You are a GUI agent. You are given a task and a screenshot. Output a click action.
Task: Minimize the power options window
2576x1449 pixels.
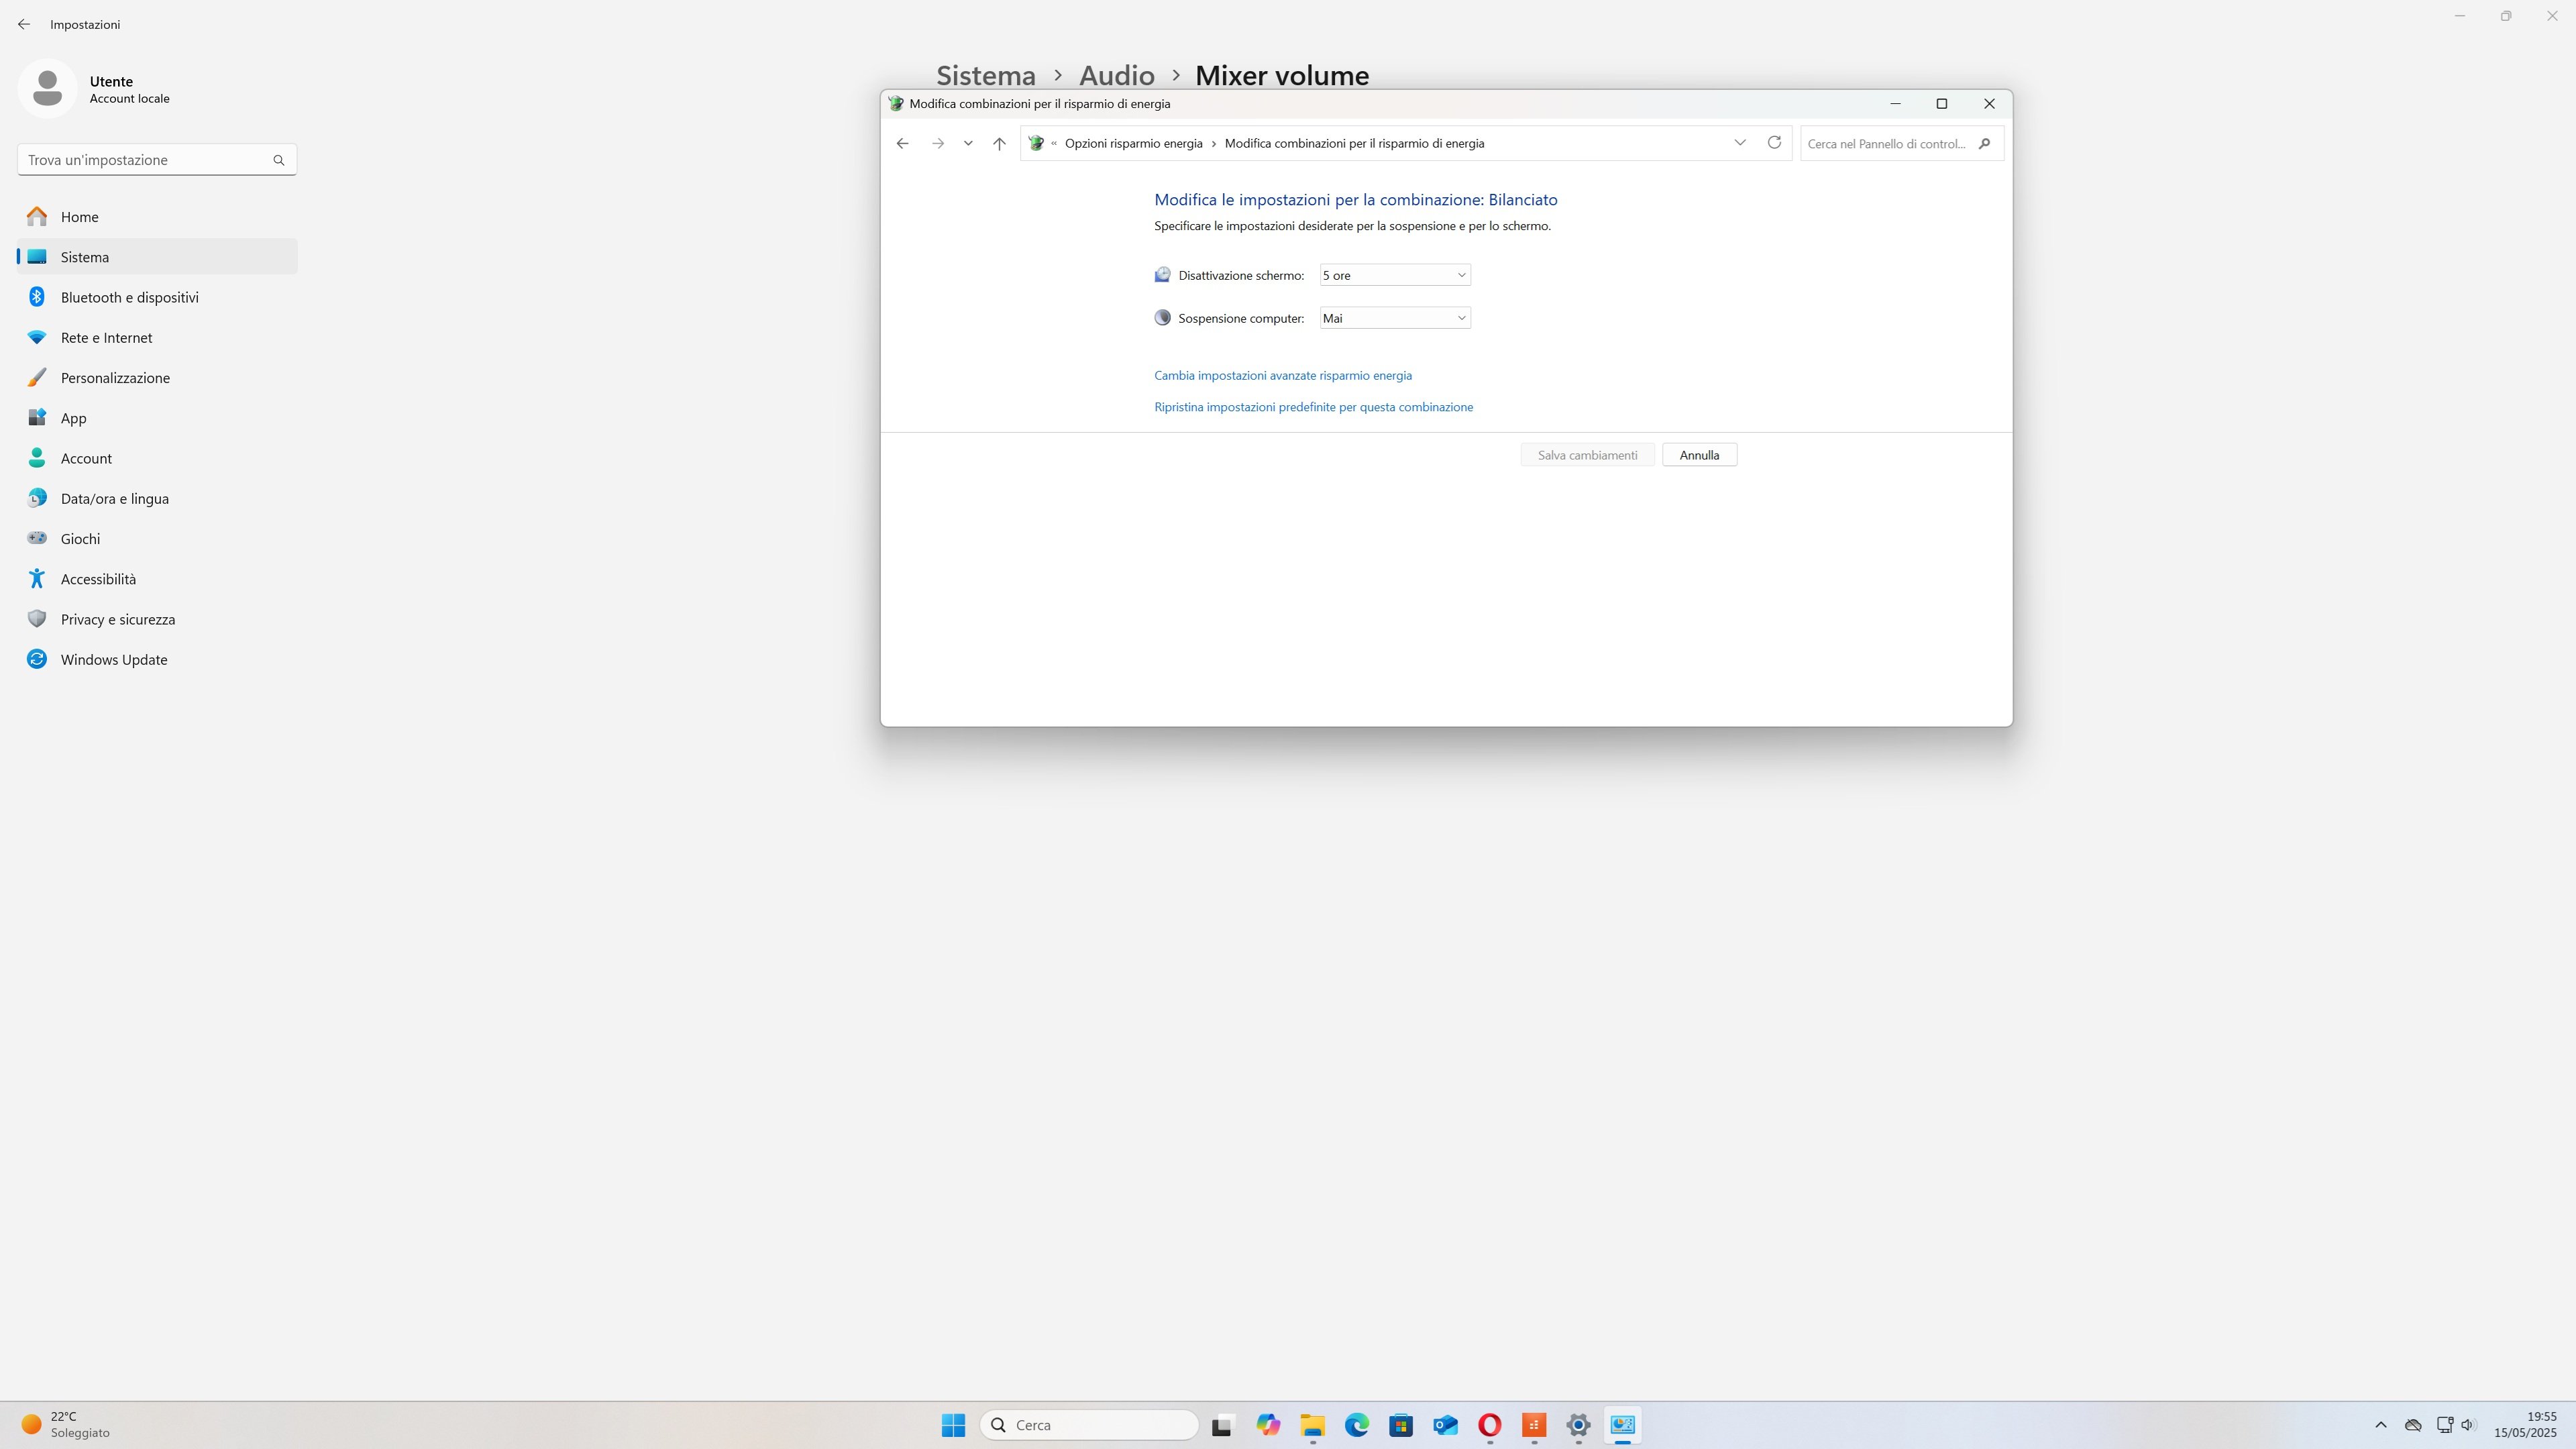pos(1895,104)
